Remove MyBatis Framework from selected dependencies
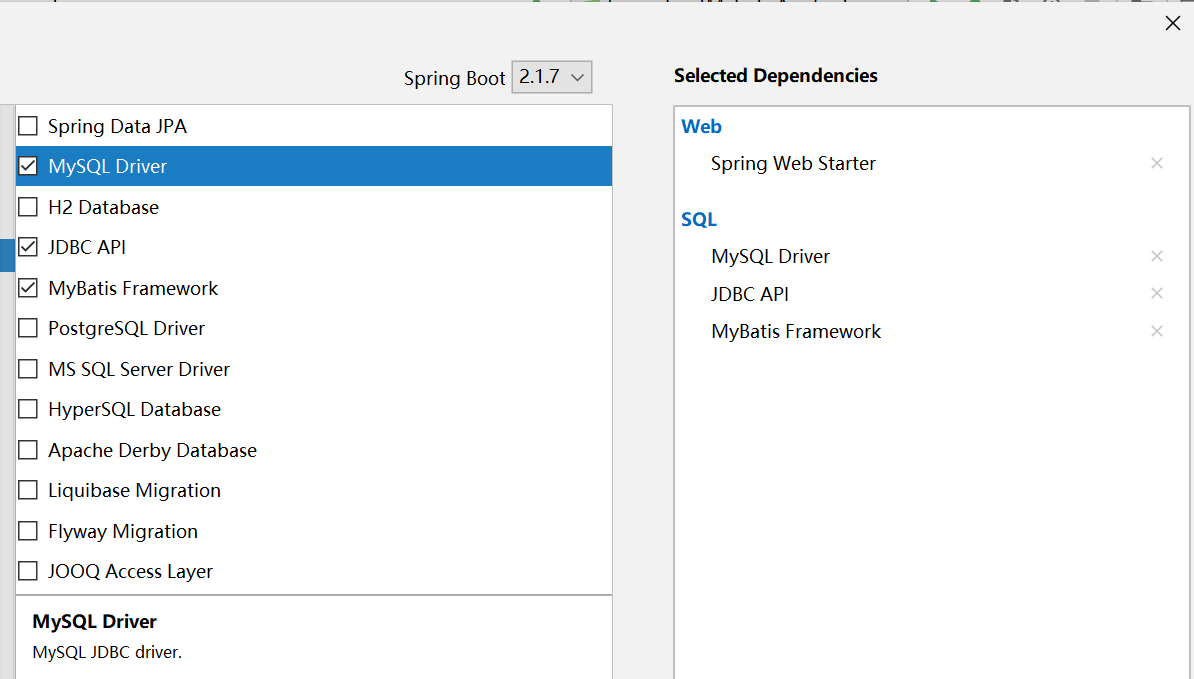 [1157, 331]
